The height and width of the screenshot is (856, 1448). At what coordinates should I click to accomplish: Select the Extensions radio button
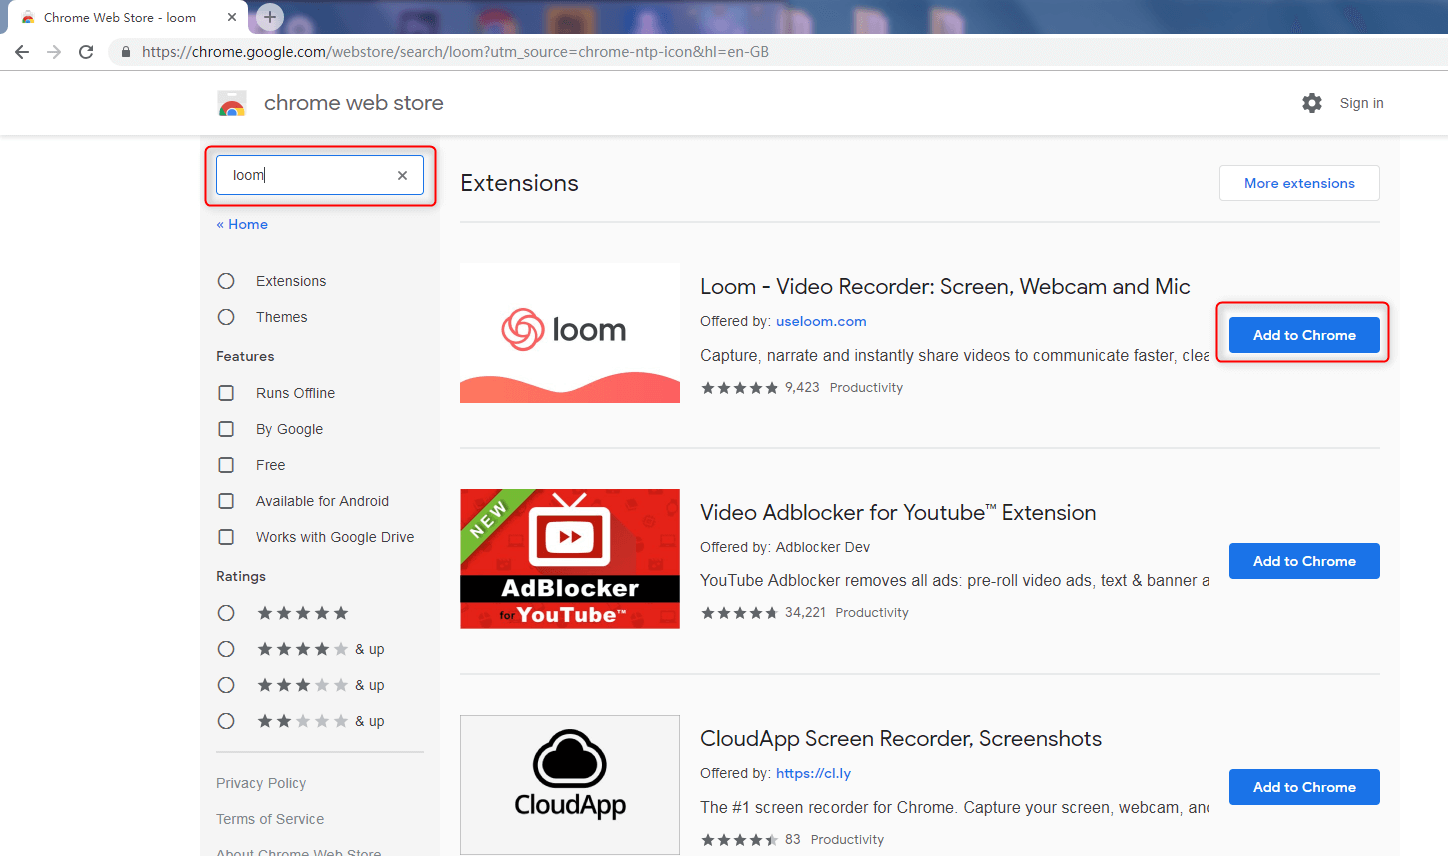pos(226,281)
